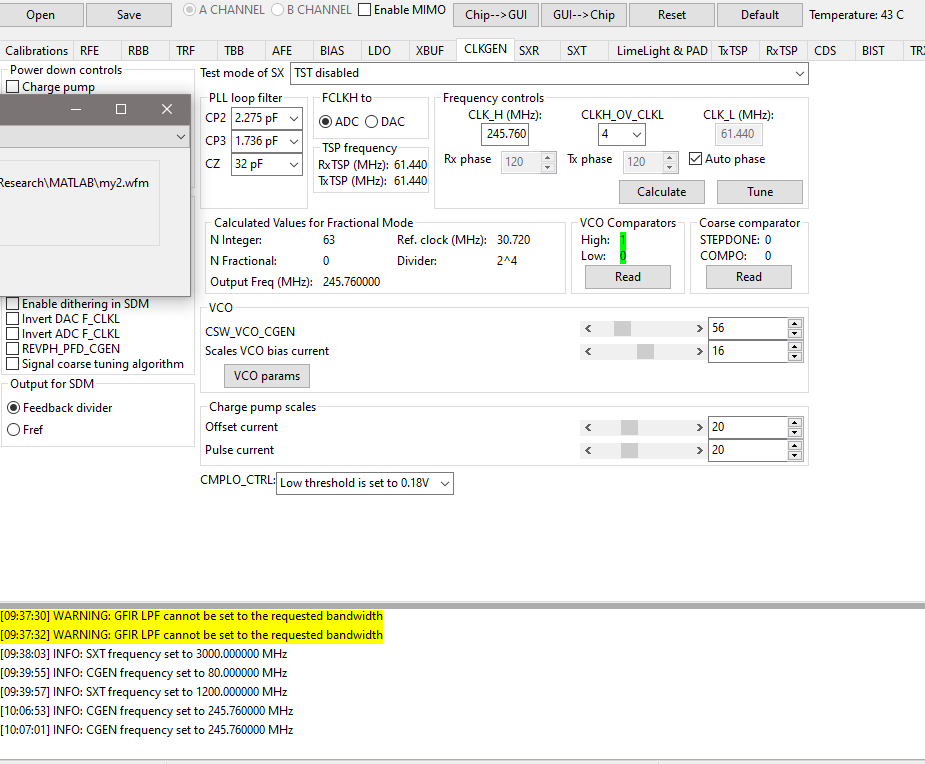The height and width of the screenshot is (764, 925).
Task: Click left arrow of Offset current slider
Action: (588, 427)
